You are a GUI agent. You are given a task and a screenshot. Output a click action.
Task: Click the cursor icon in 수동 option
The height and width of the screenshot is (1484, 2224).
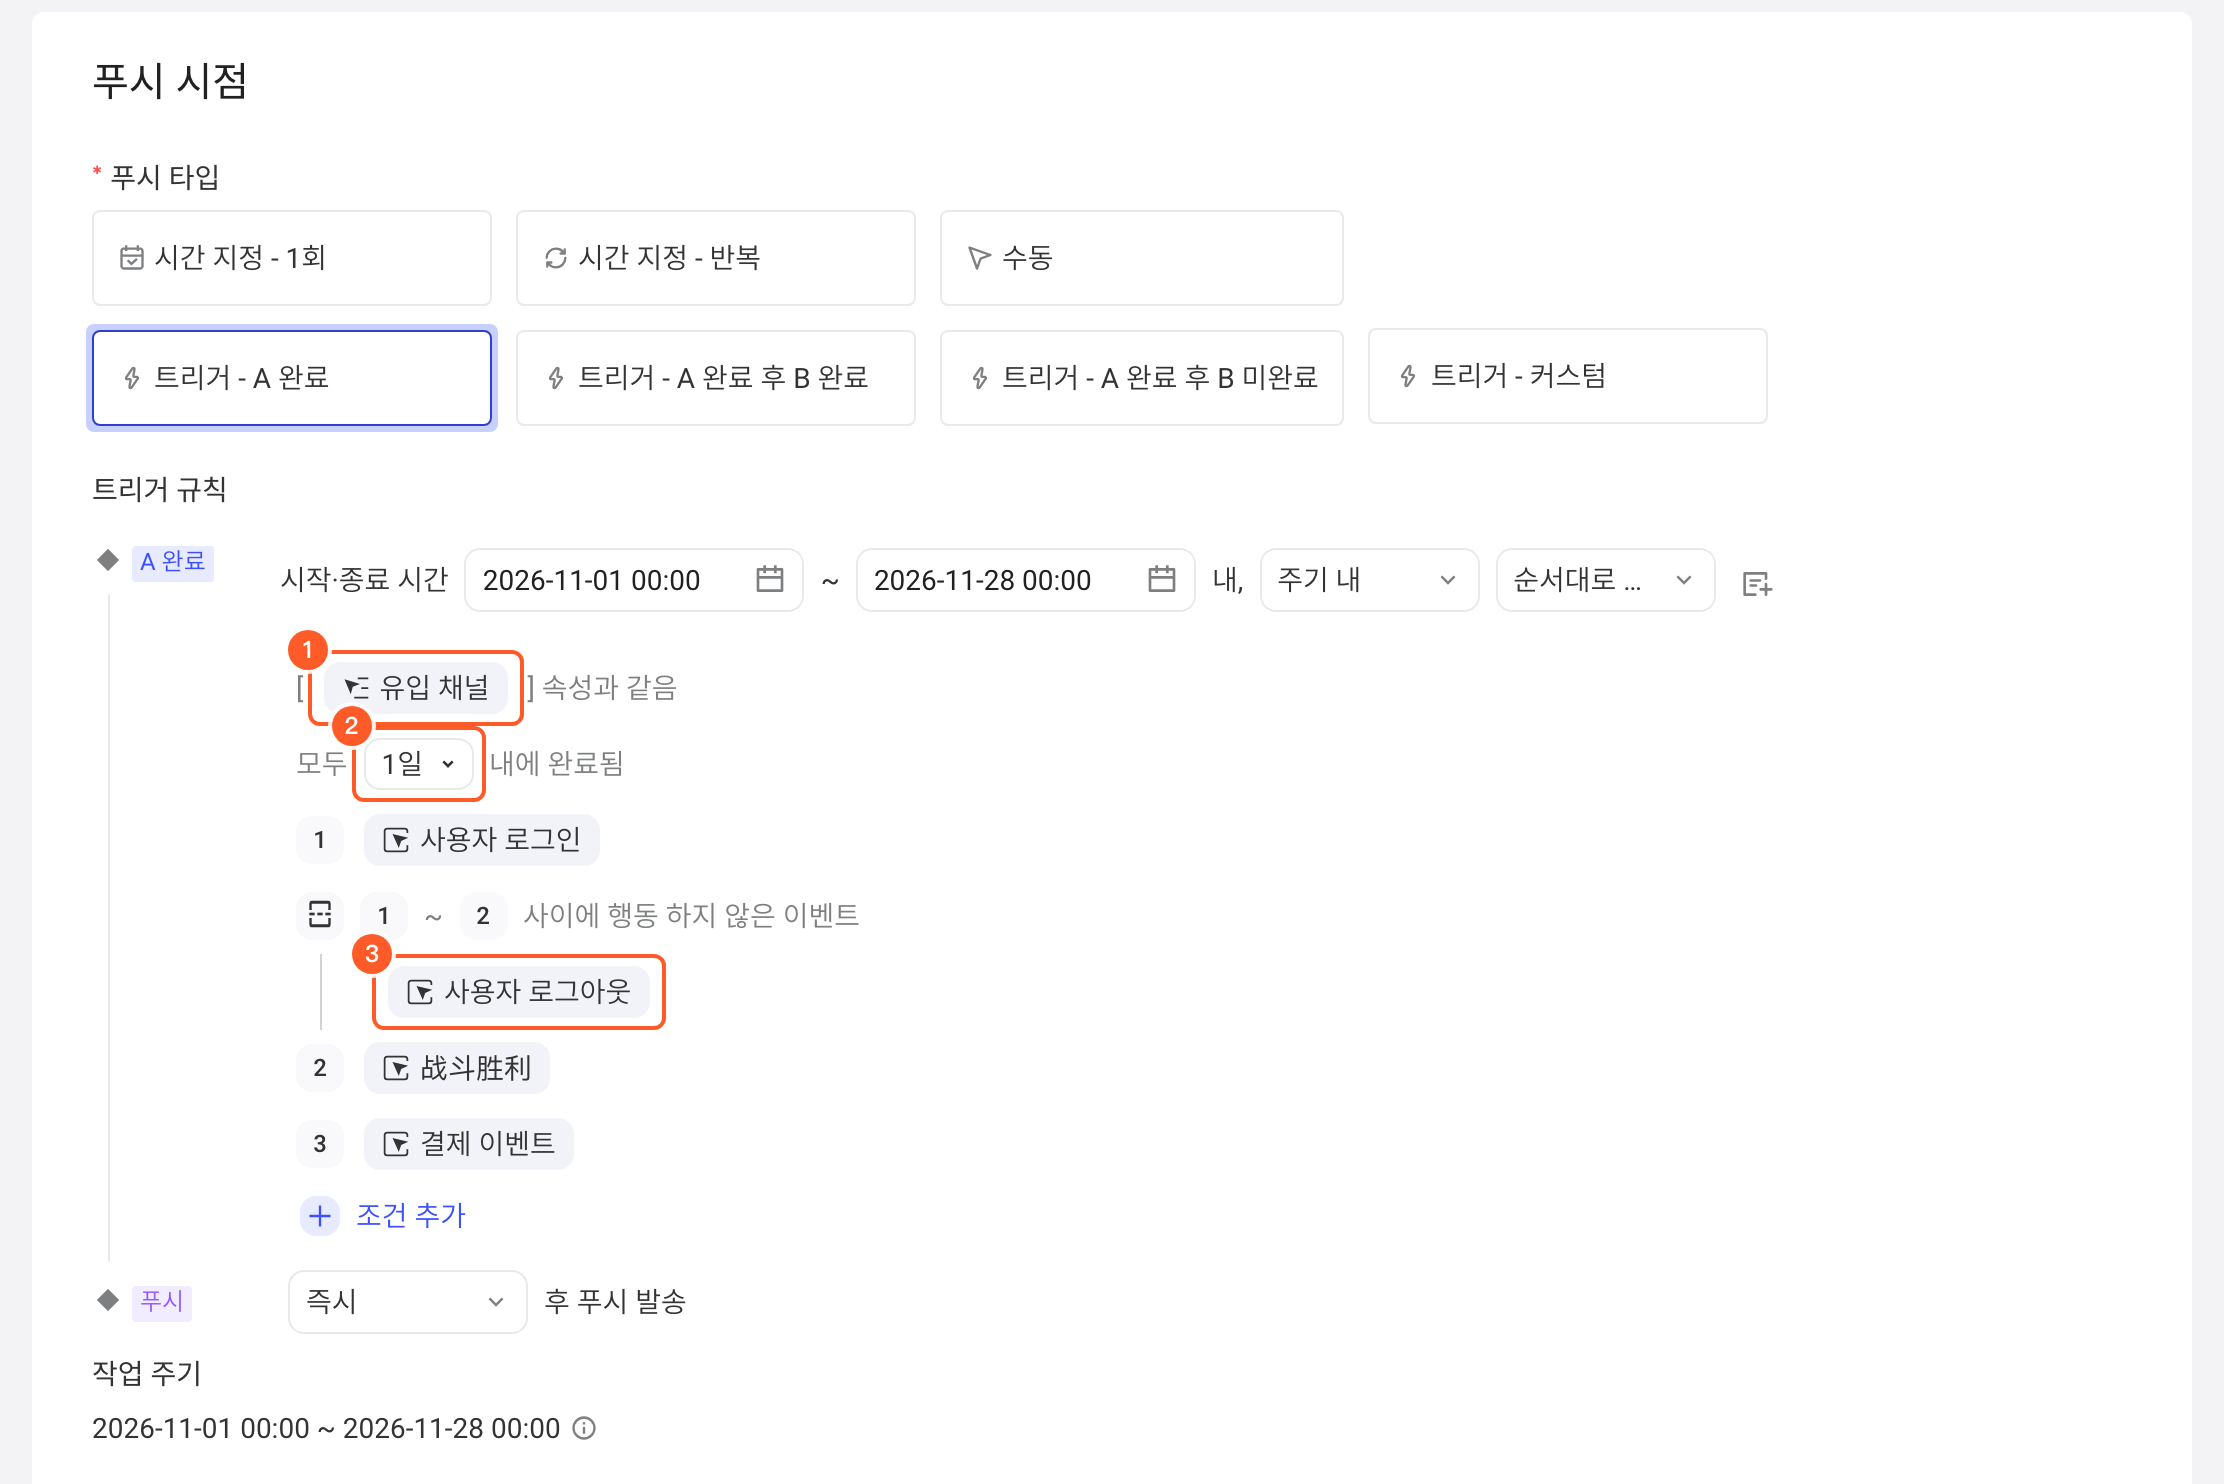[x=980, y=258]
